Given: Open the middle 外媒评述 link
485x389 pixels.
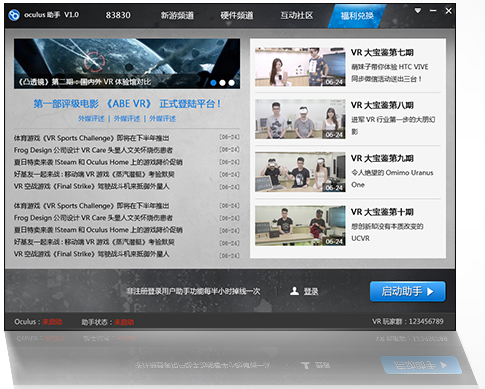Looking at the screenshot, I should pos(127,119).
